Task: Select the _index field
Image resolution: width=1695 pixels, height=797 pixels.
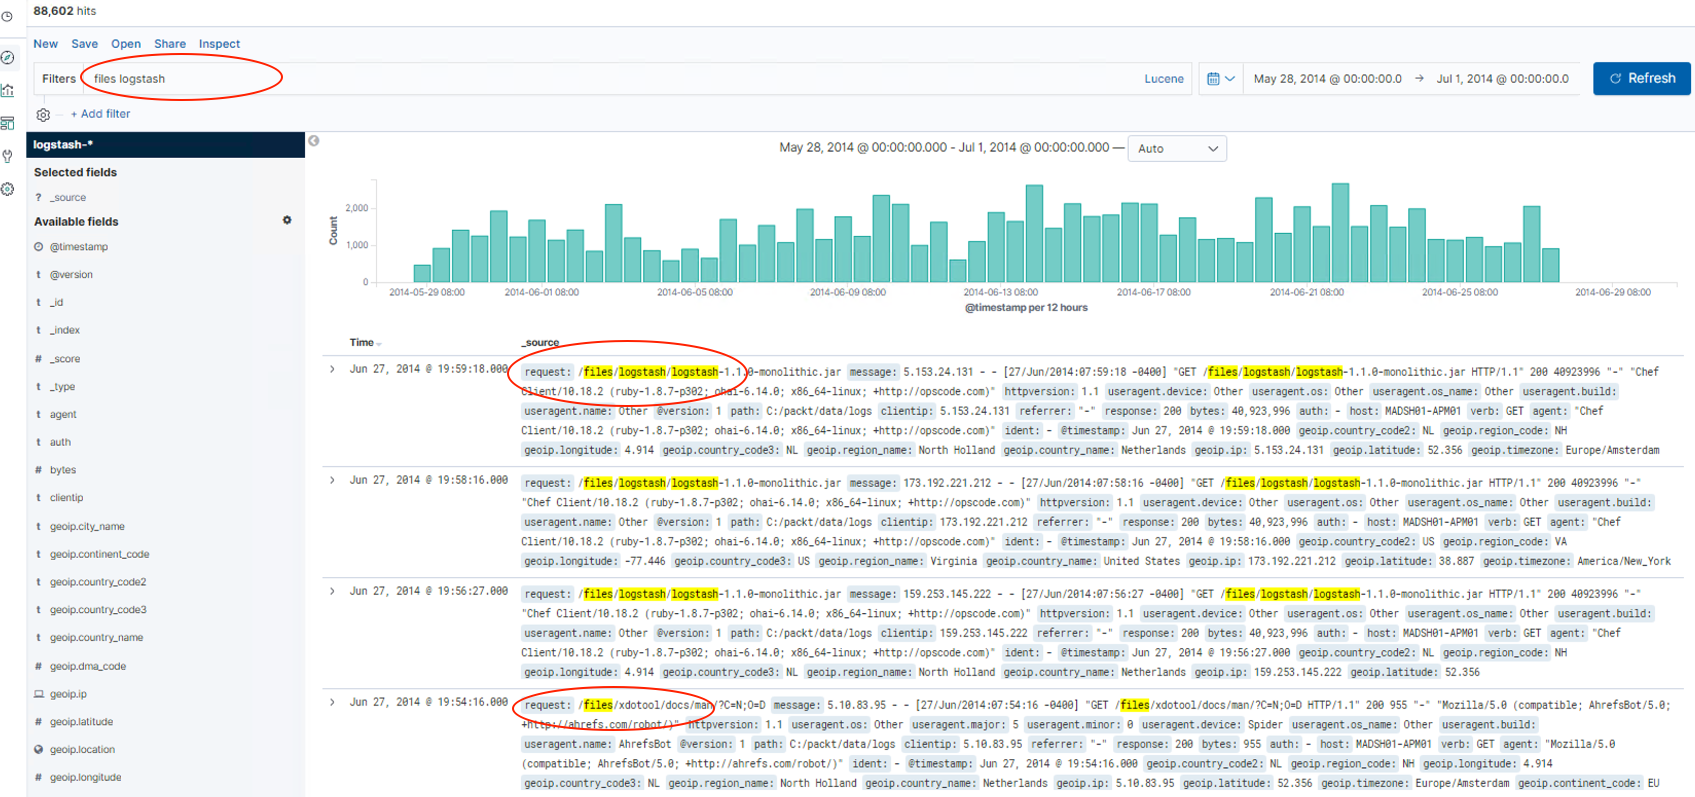Action: coord(65,330)
